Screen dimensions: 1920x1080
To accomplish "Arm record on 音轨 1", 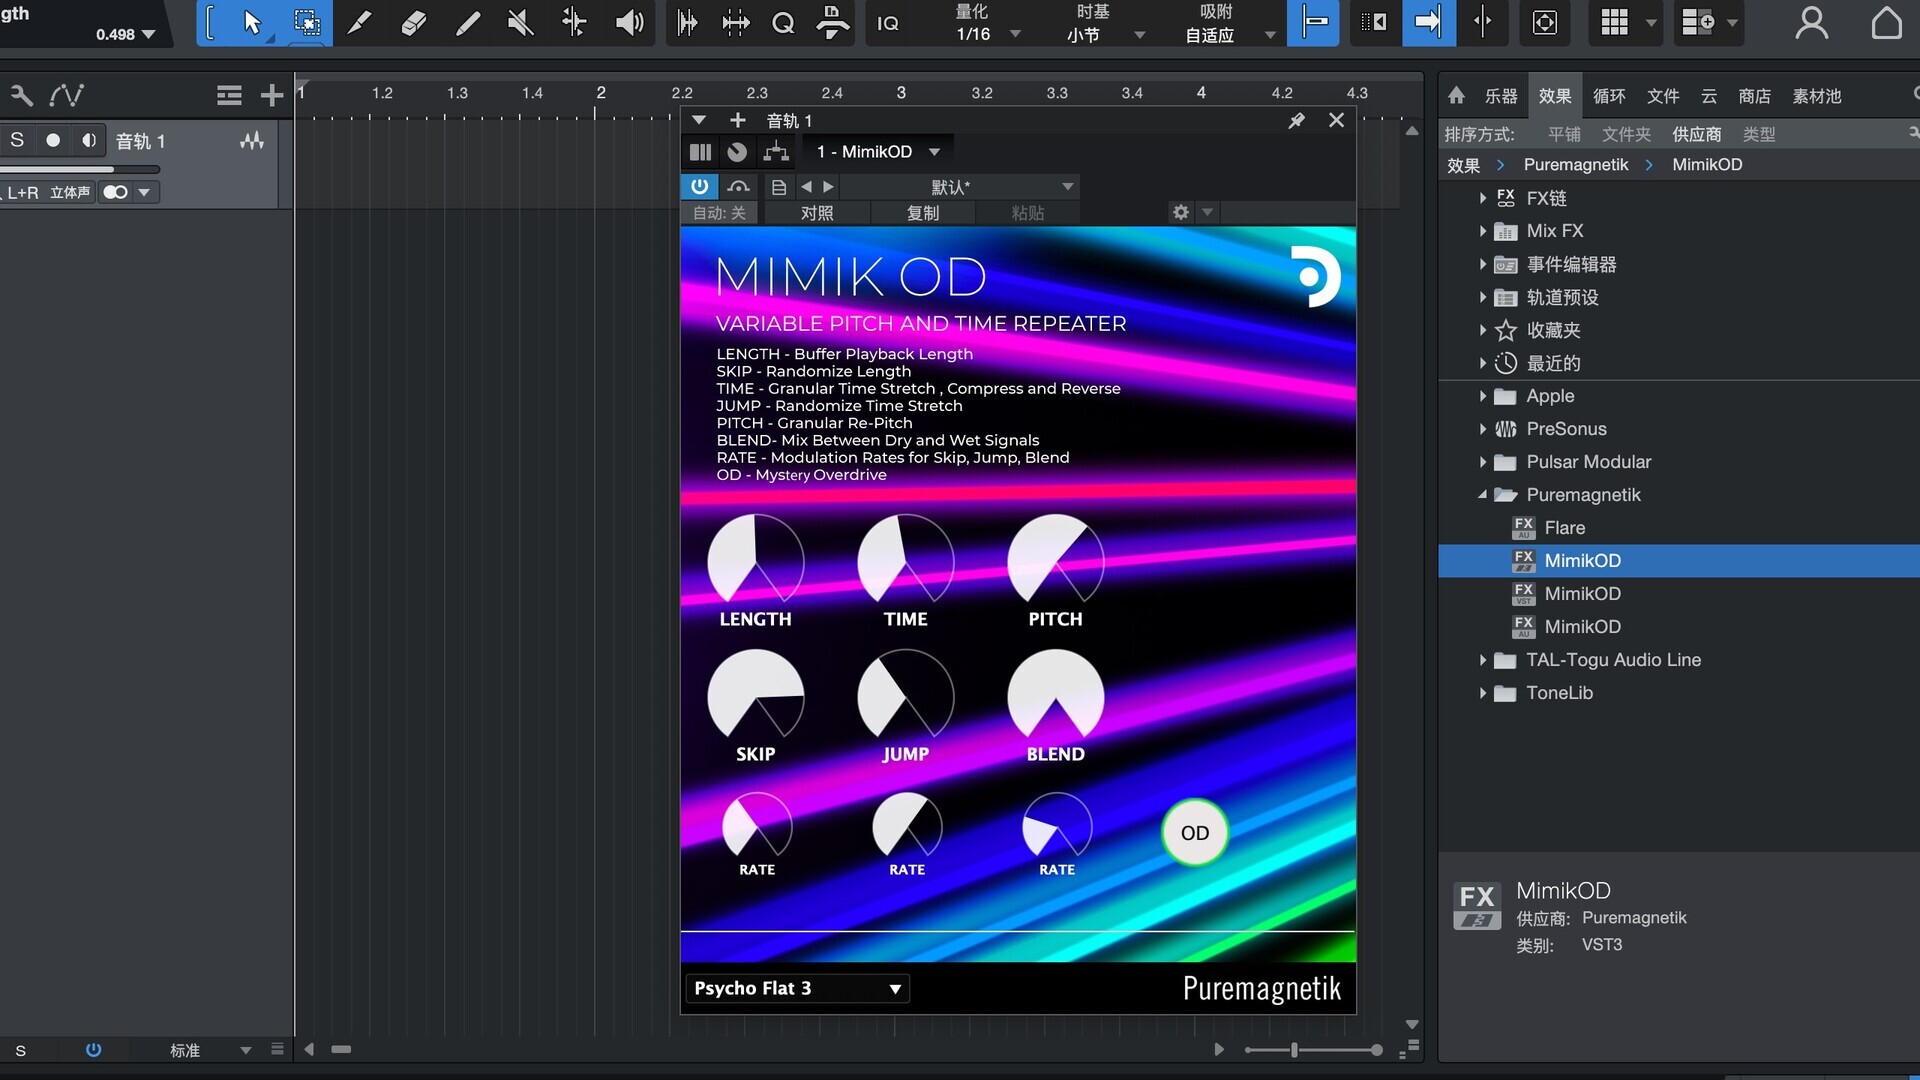I will pos(53,140).
